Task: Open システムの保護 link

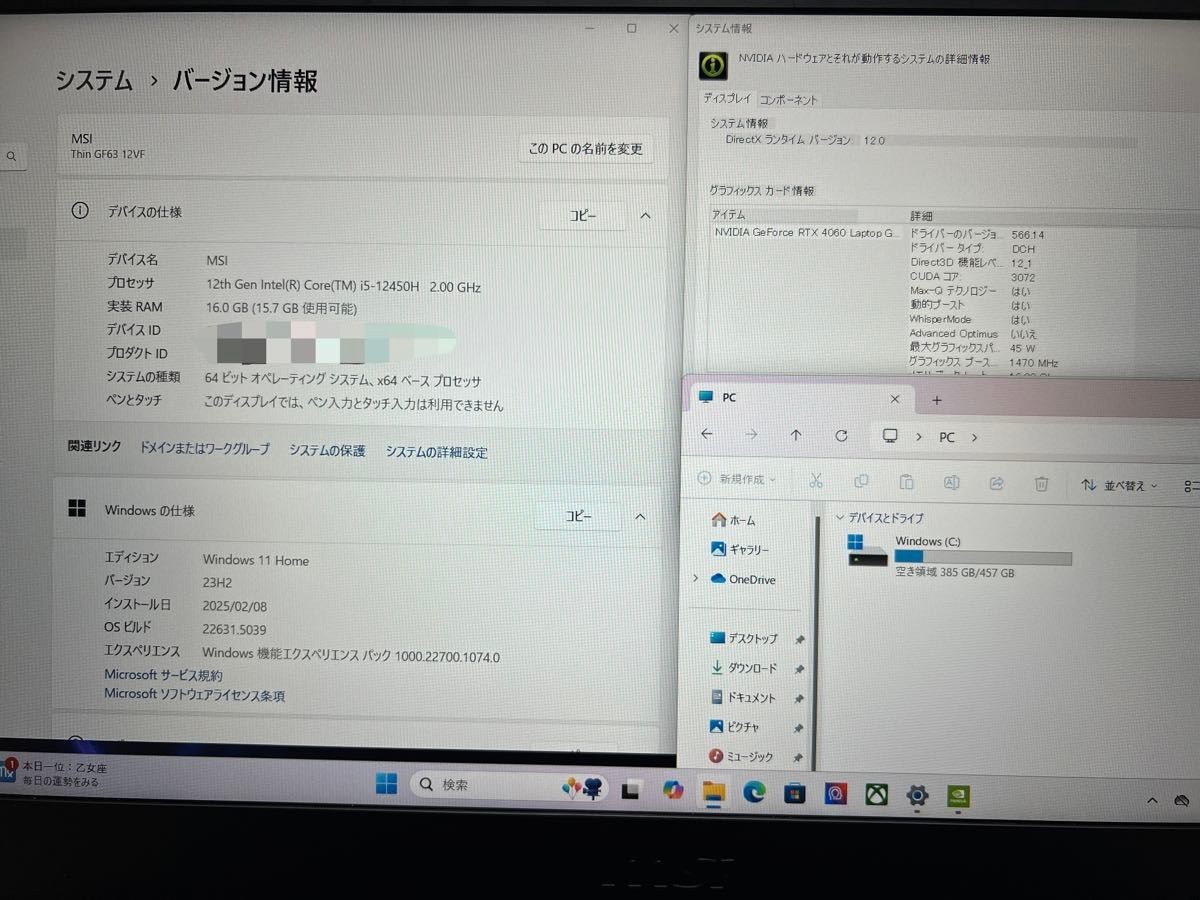Action: [x=327, y=451]
